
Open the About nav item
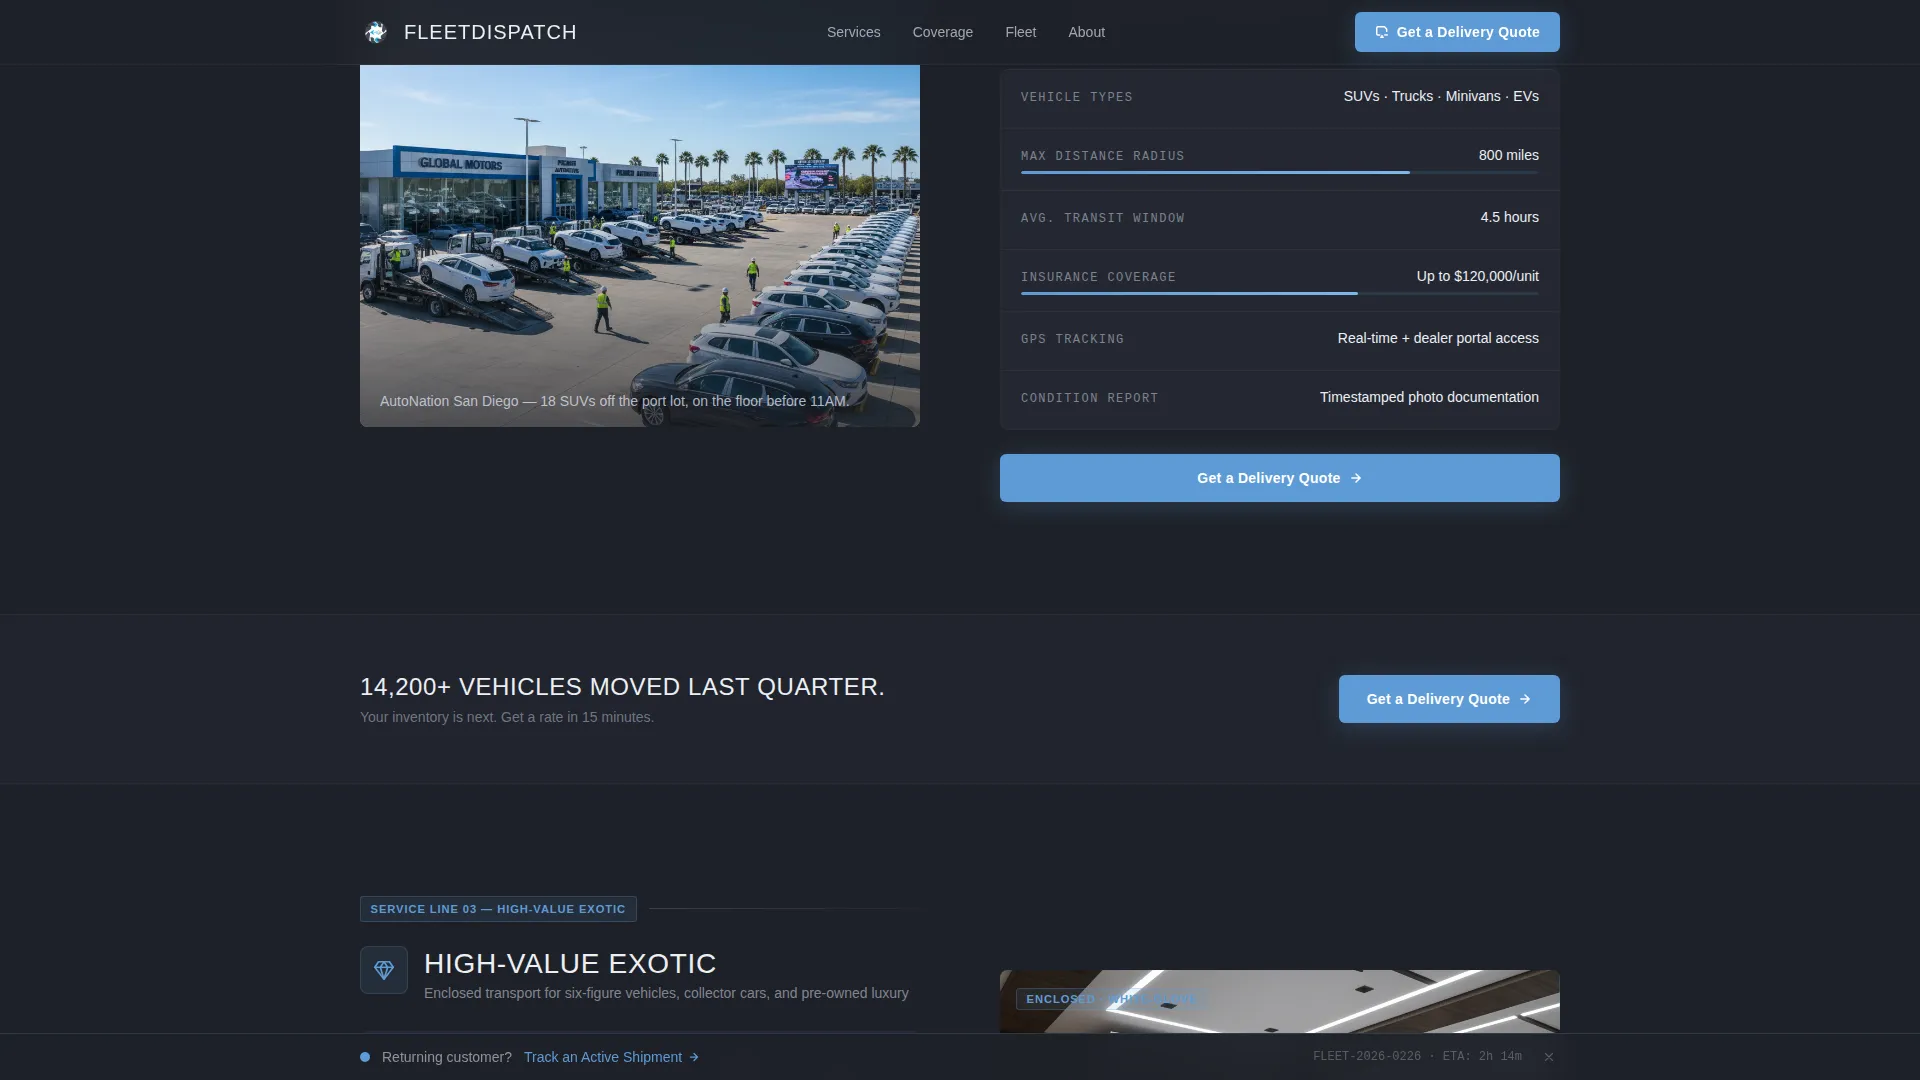[1086, 32]
